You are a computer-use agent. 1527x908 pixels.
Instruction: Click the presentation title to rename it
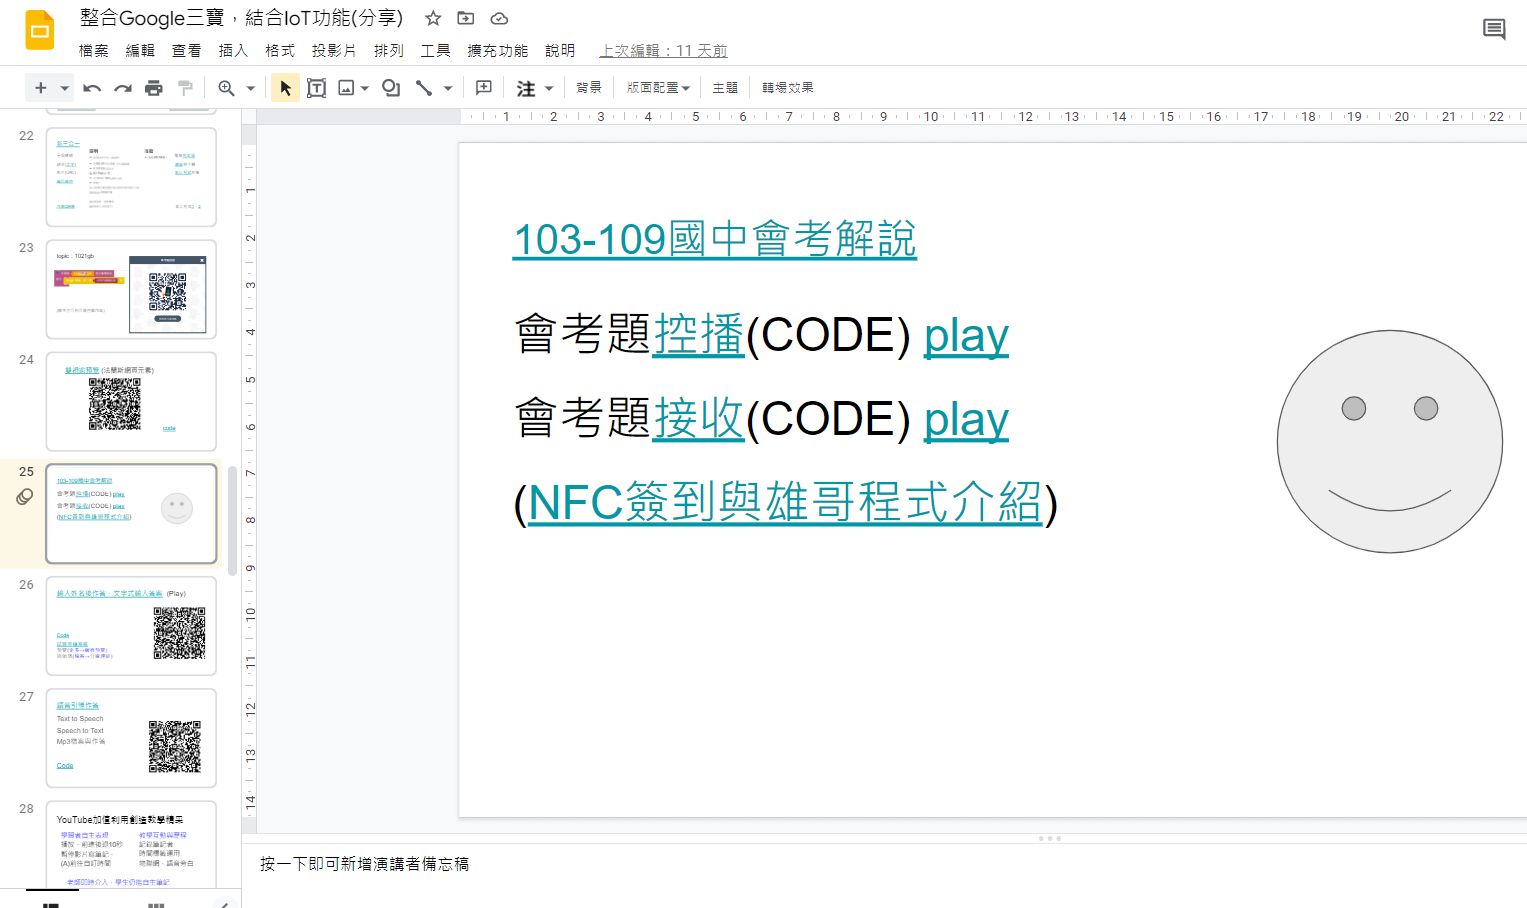pos(242,18)
